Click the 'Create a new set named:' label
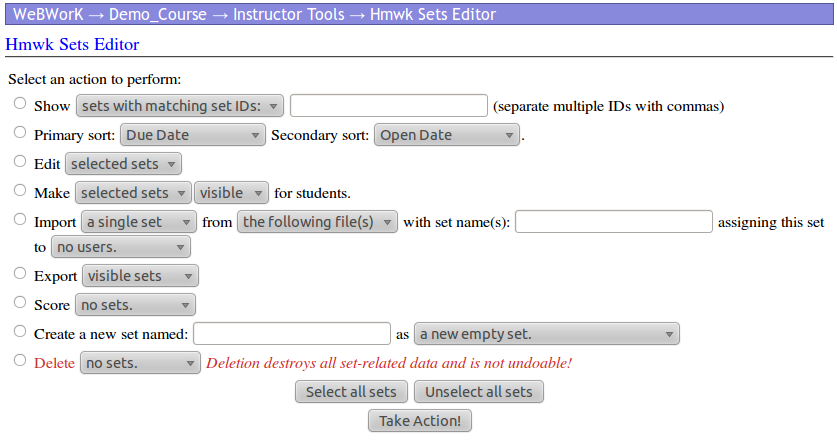 click(111, 334)
